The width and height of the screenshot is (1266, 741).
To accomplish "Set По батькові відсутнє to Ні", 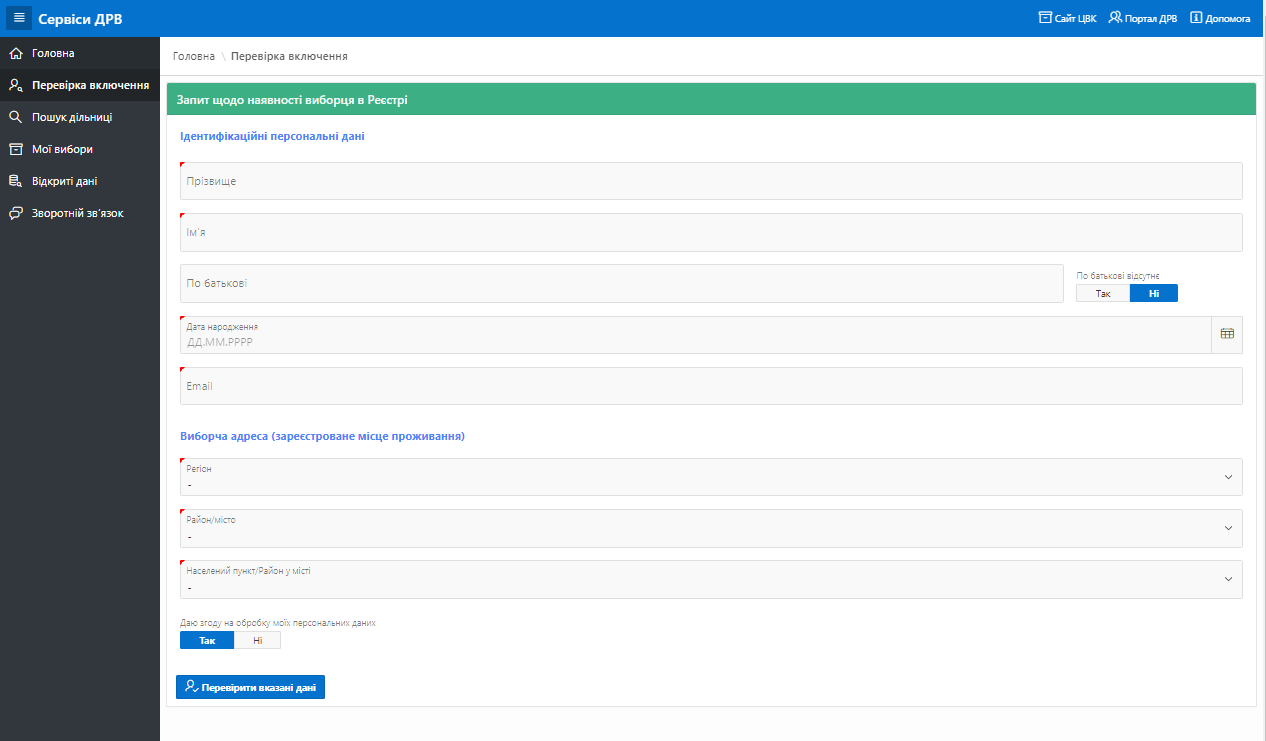I will 1154,293.
